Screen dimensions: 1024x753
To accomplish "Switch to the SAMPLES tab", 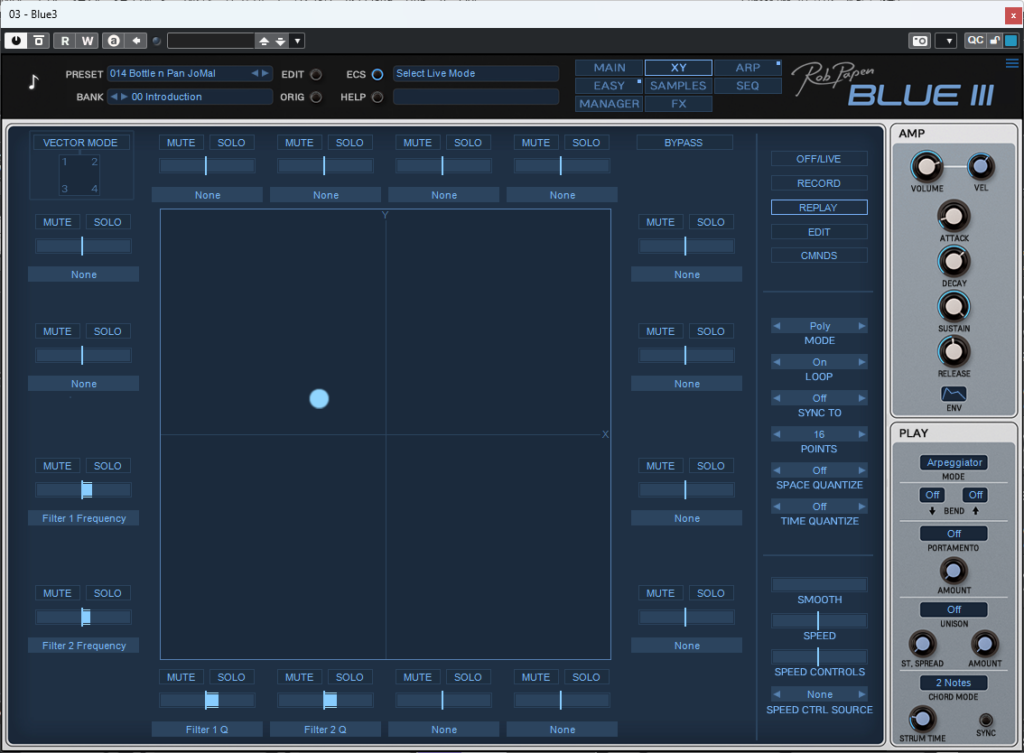I will 677,85.
